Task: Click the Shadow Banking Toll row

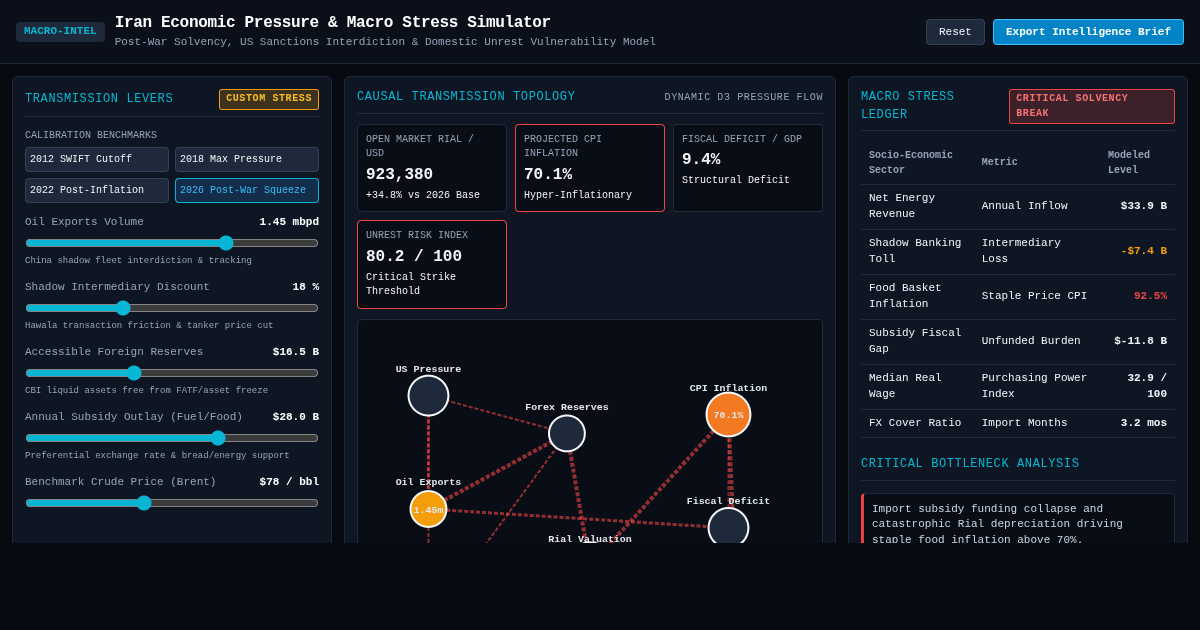Action: click(1018, 252)
